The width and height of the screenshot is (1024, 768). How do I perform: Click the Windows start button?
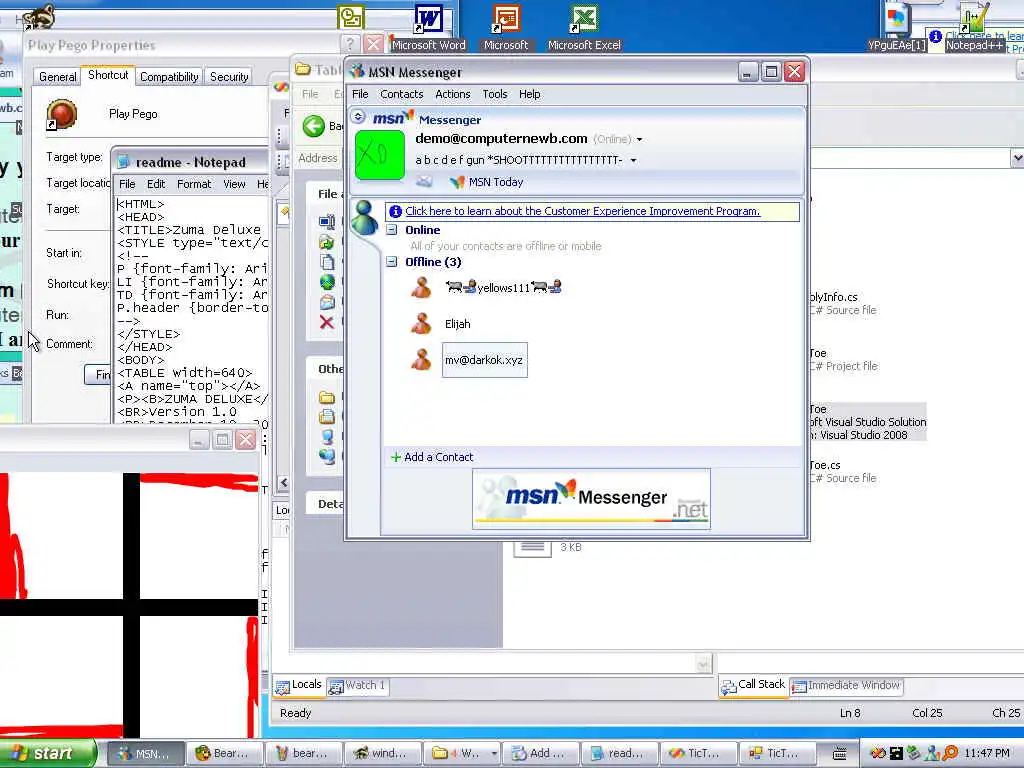tap(48, 754)
